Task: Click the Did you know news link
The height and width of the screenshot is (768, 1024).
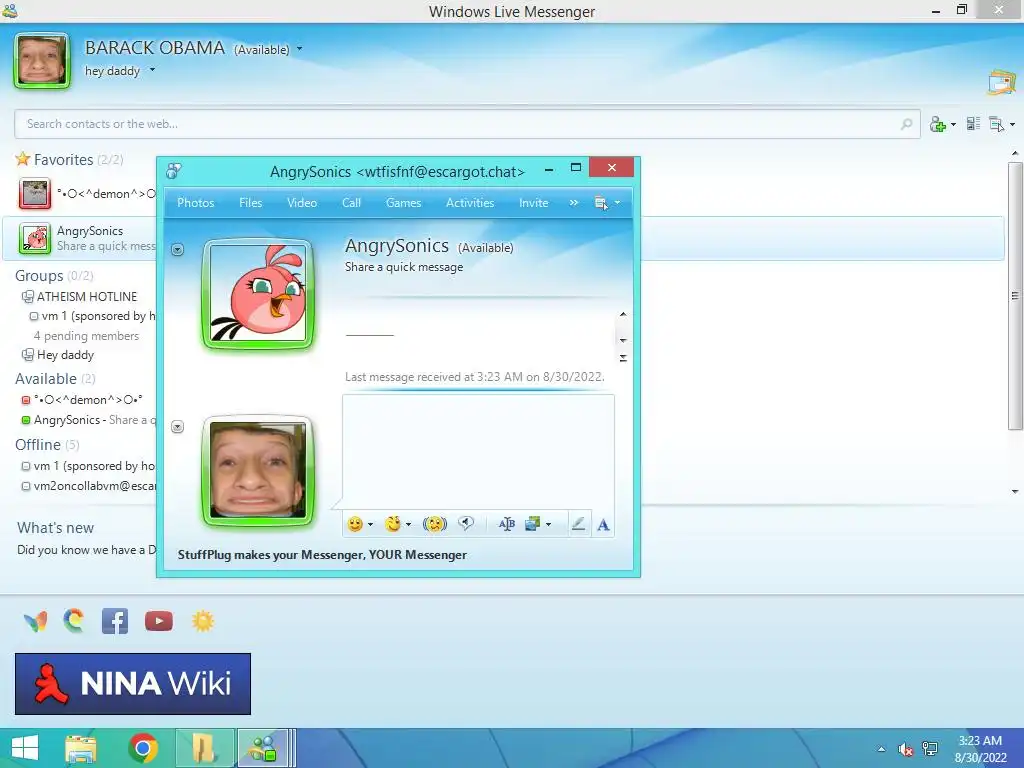Action: pos(87,550)
